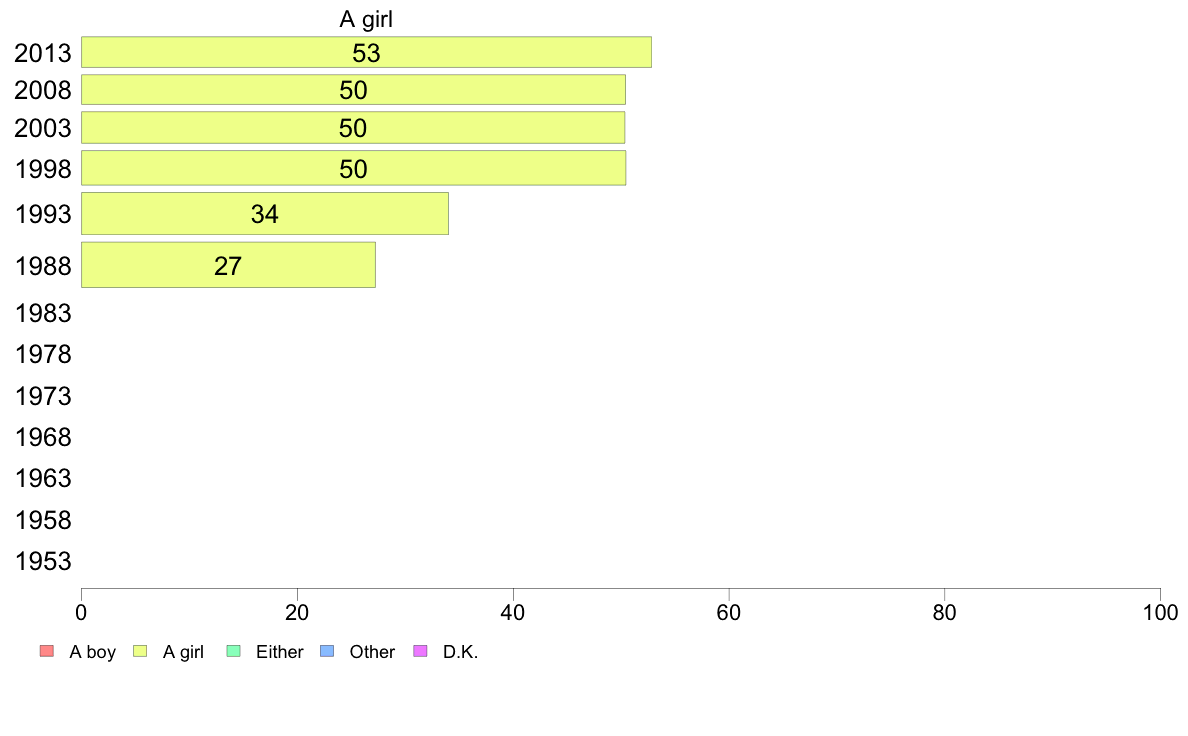Viewport: 1188px width, 736px height.
Task: Click the Either legend label text
Action: 280,652
